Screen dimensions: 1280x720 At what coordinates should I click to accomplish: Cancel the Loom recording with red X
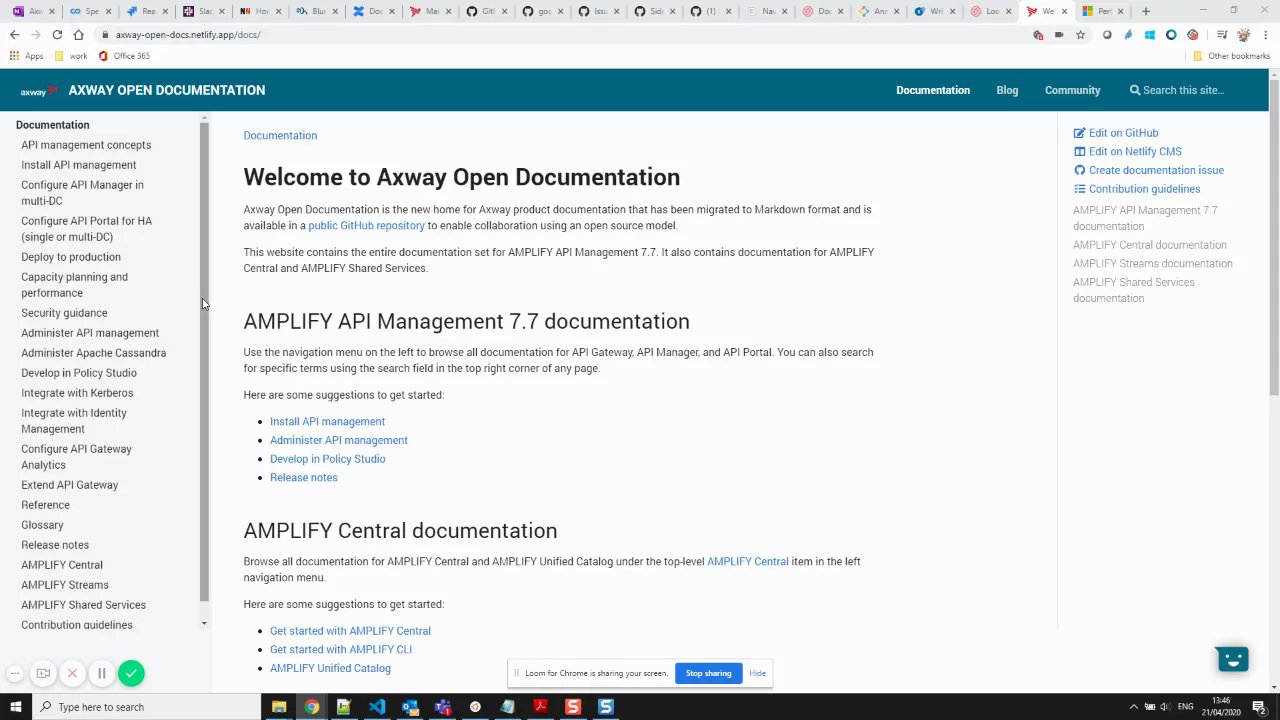pos(72,674)
